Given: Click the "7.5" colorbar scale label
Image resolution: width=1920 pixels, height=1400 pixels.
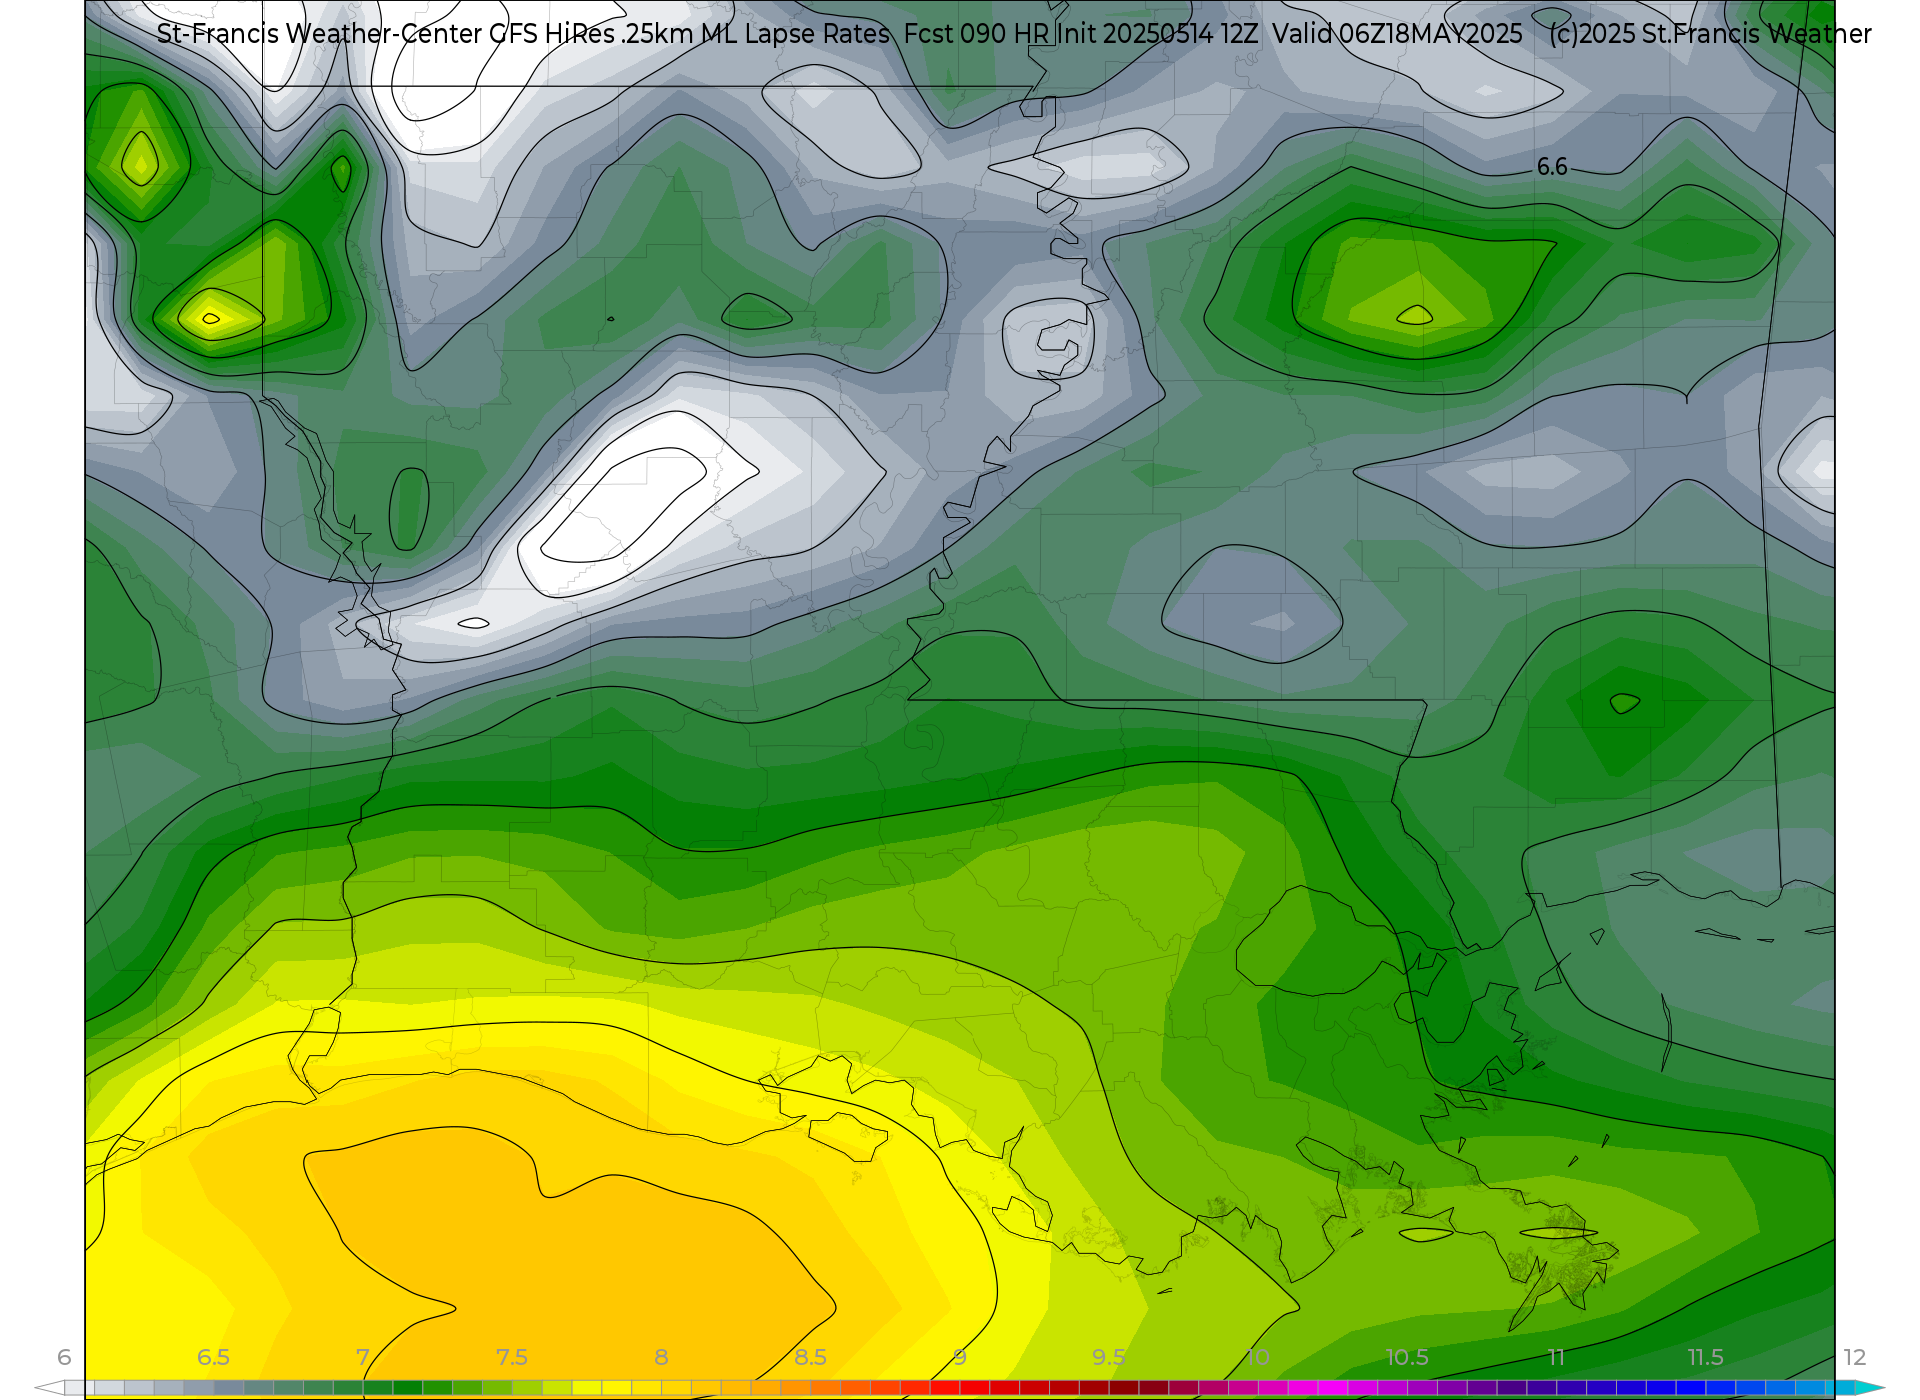Looking at the screenshot, I should click(x=512, y=1357).
